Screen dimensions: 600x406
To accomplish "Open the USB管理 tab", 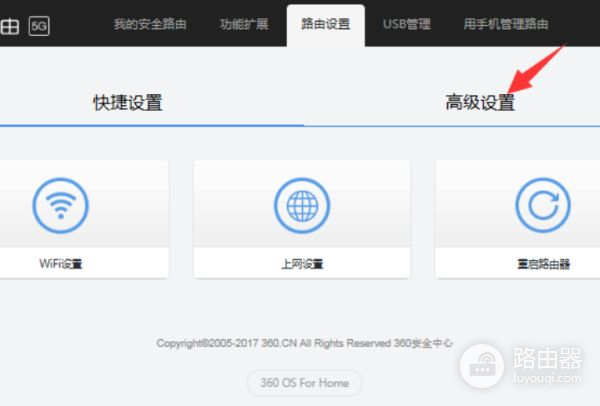I will coord(407,24).
